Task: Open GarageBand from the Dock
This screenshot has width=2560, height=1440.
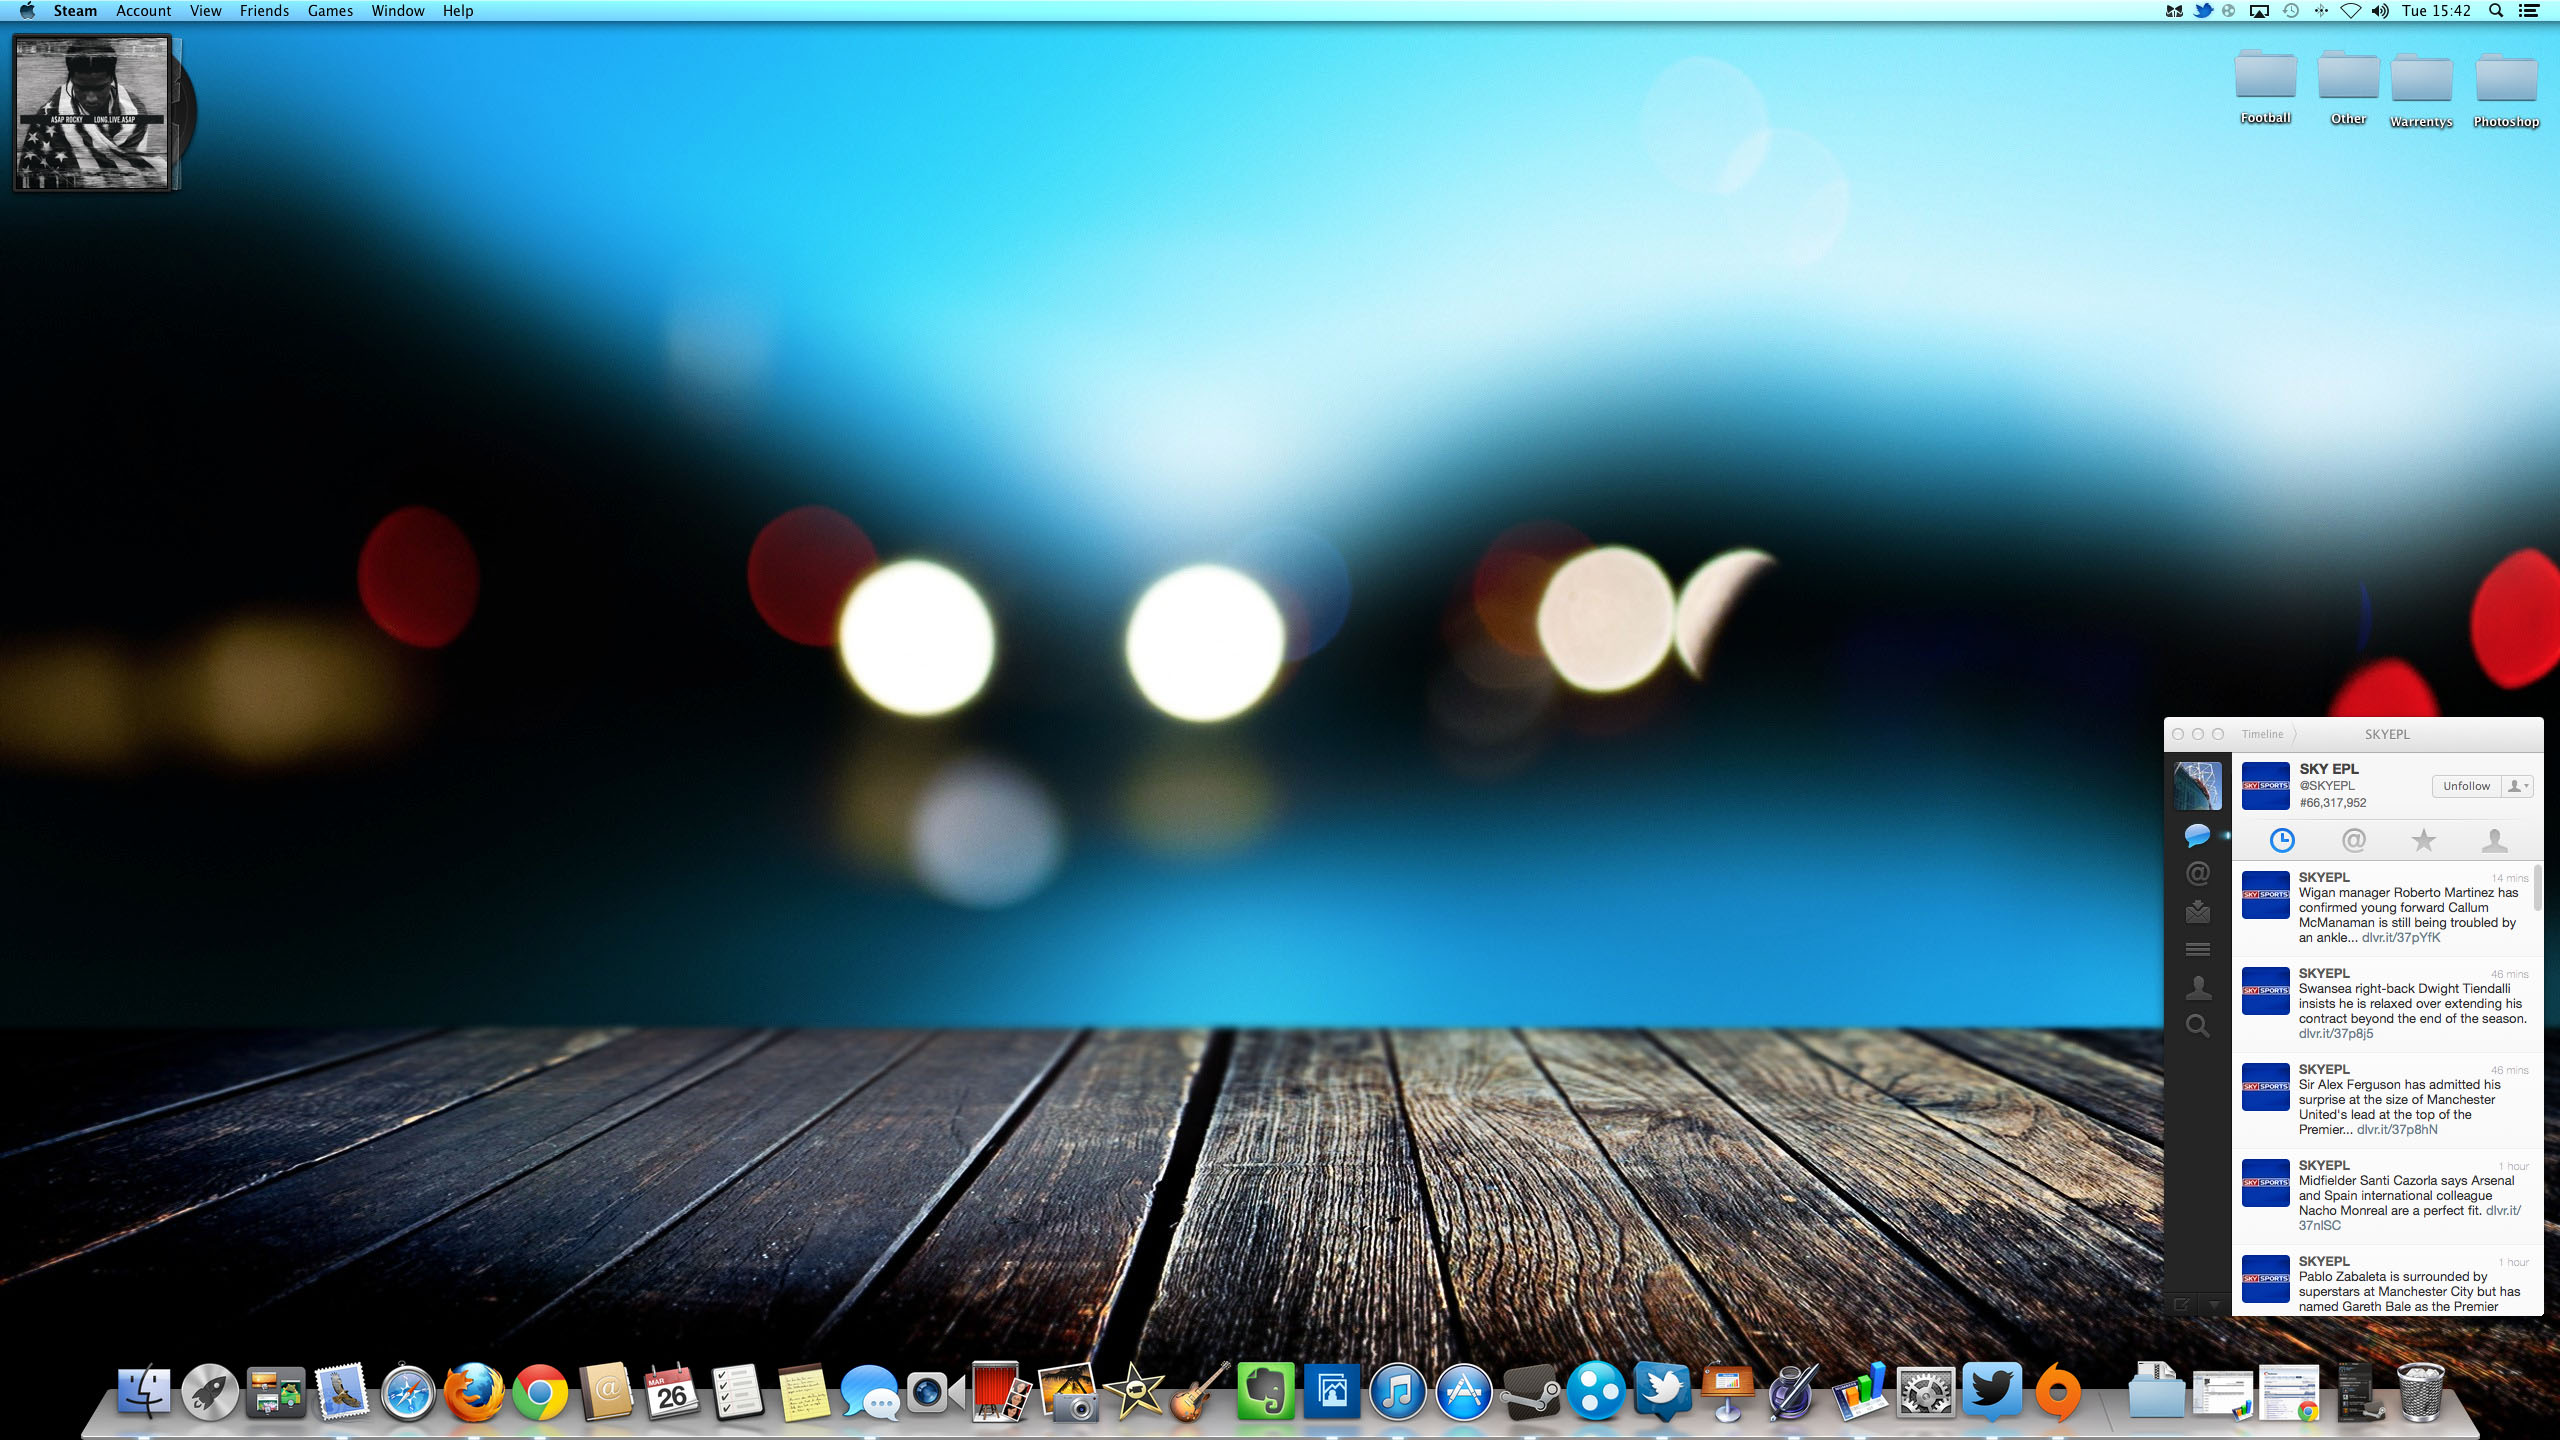Action: (1200, 1392)
